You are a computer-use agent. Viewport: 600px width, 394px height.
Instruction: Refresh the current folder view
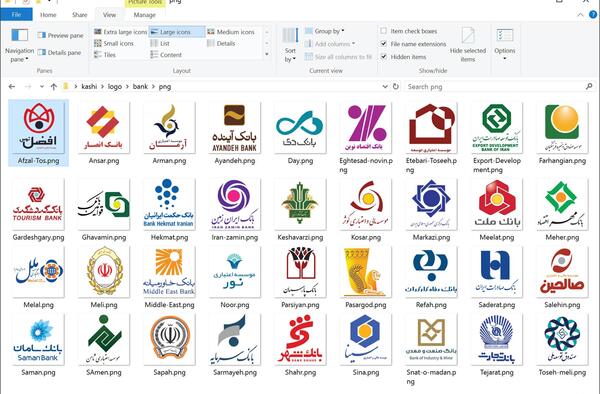(396, 87)
